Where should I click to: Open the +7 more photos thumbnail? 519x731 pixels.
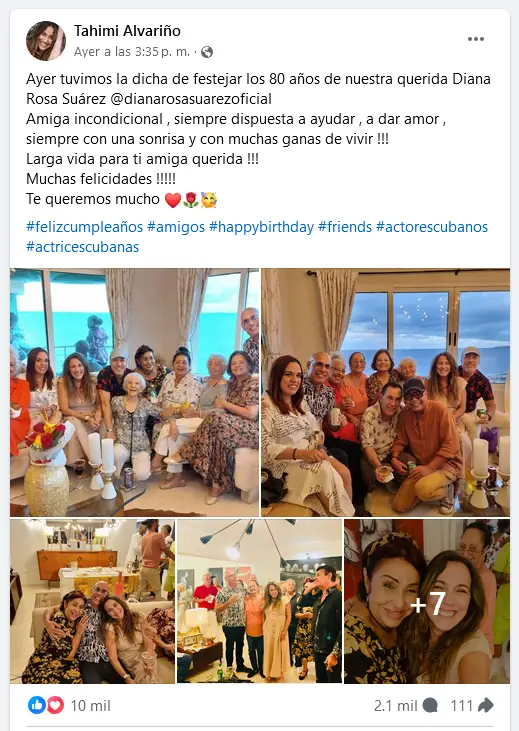tap(427, 601)
